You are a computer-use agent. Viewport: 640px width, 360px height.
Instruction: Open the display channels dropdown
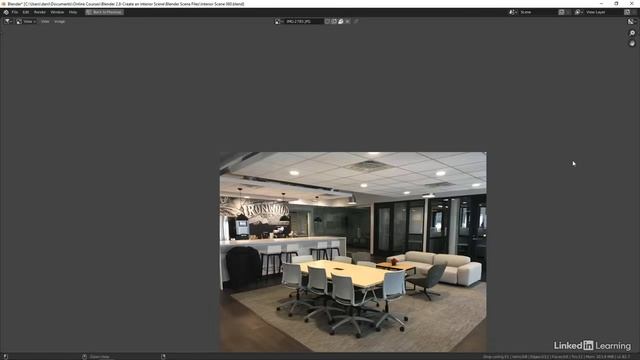[x=632, y=21]
